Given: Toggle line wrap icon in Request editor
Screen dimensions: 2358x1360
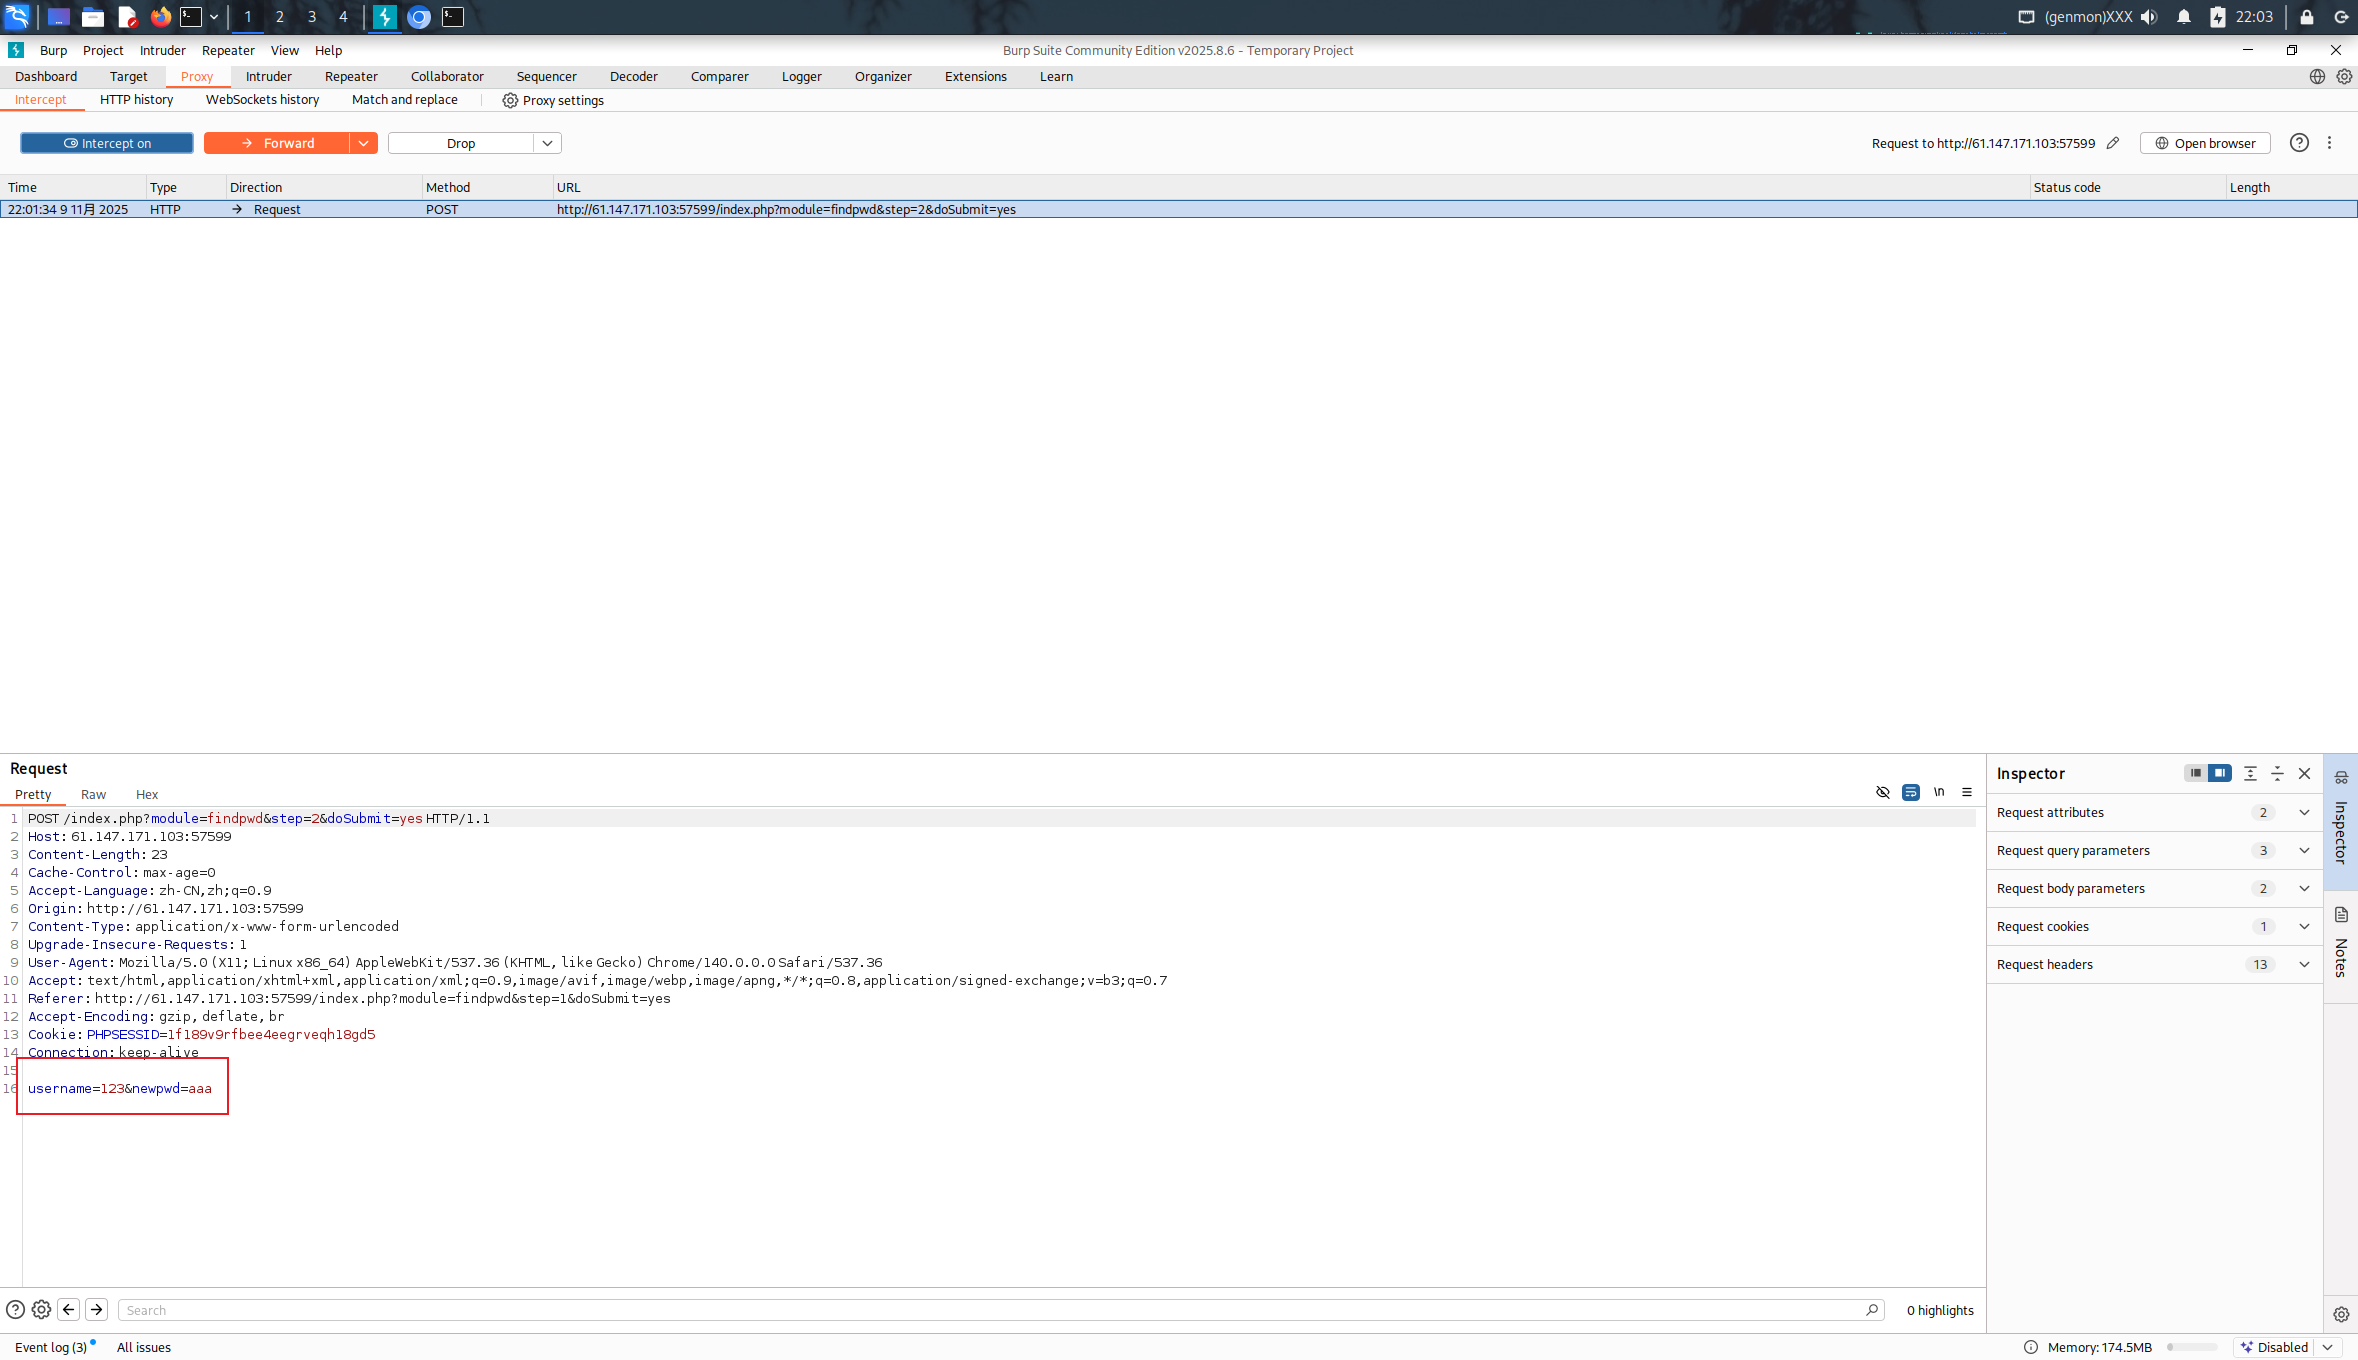Looking at the screenshot, I should coord(1911,792).
